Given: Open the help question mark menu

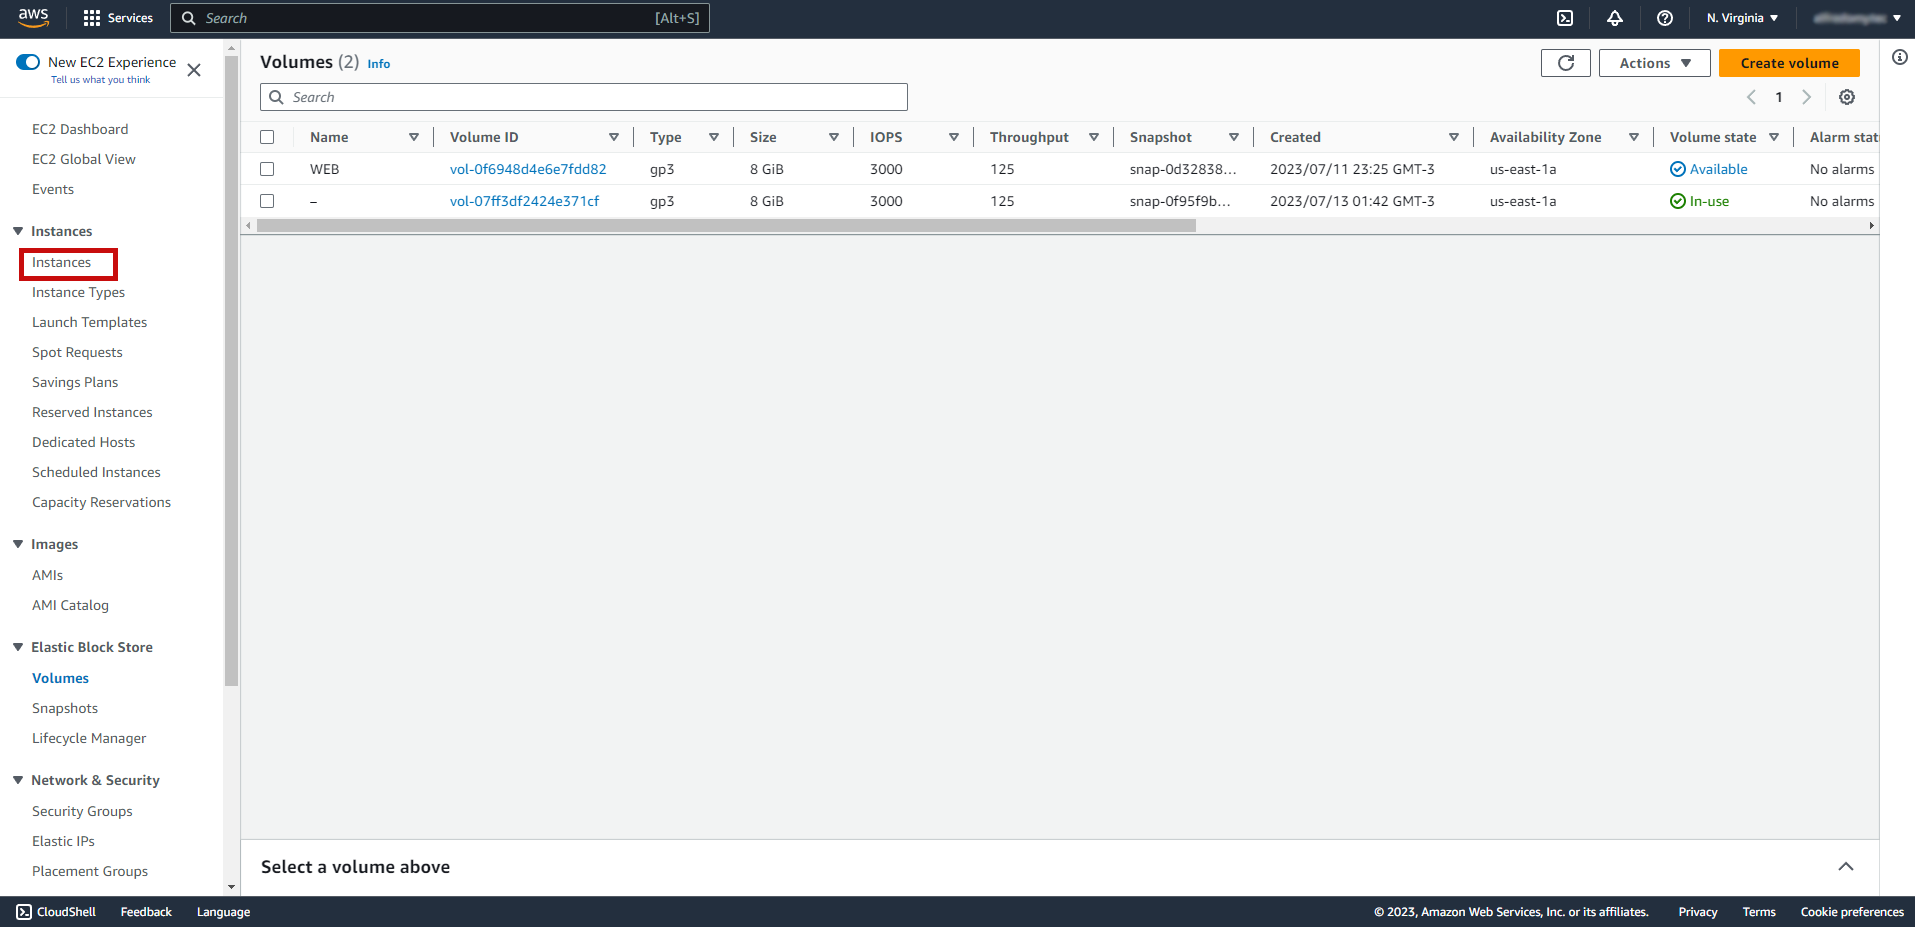Looking at the screenshot, I should 1665,18.
